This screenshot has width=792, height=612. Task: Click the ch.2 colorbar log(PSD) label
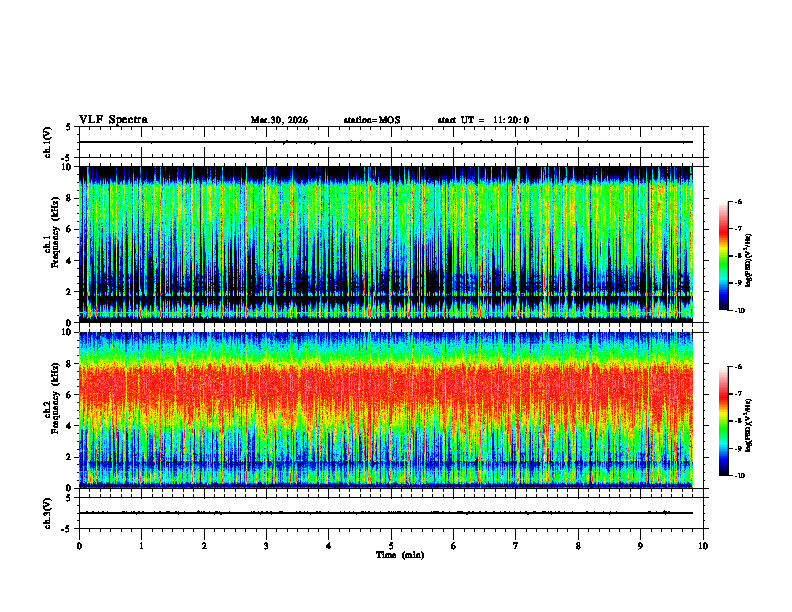(749, 425)
